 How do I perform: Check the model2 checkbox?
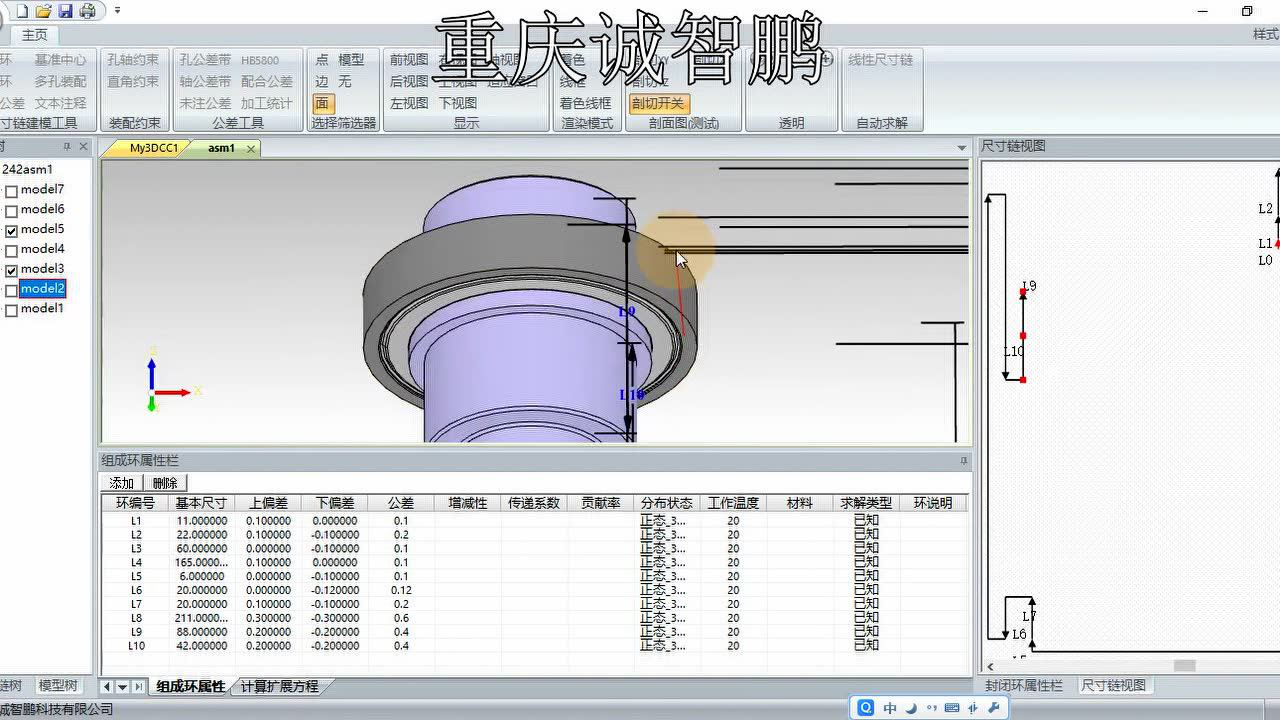pyautogui.click(x=11, y=291)
